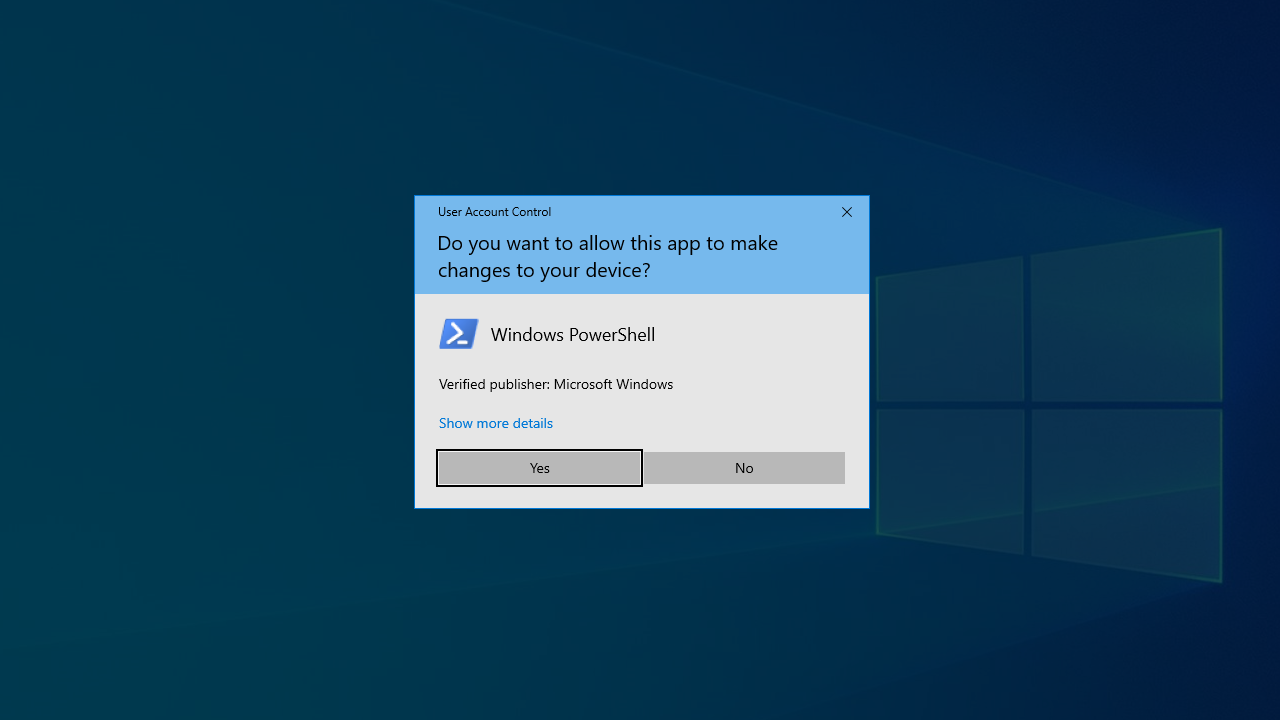
Task: Close the User Account Control dialog
Action: pyautogui.click(x=847, y=212)
